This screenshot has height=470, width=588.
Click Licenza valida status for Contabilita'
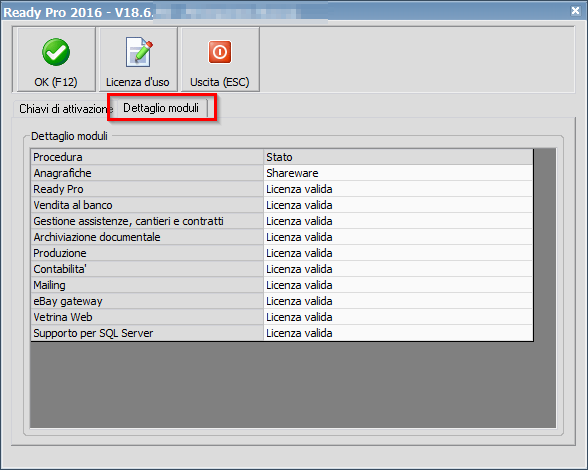398,269
